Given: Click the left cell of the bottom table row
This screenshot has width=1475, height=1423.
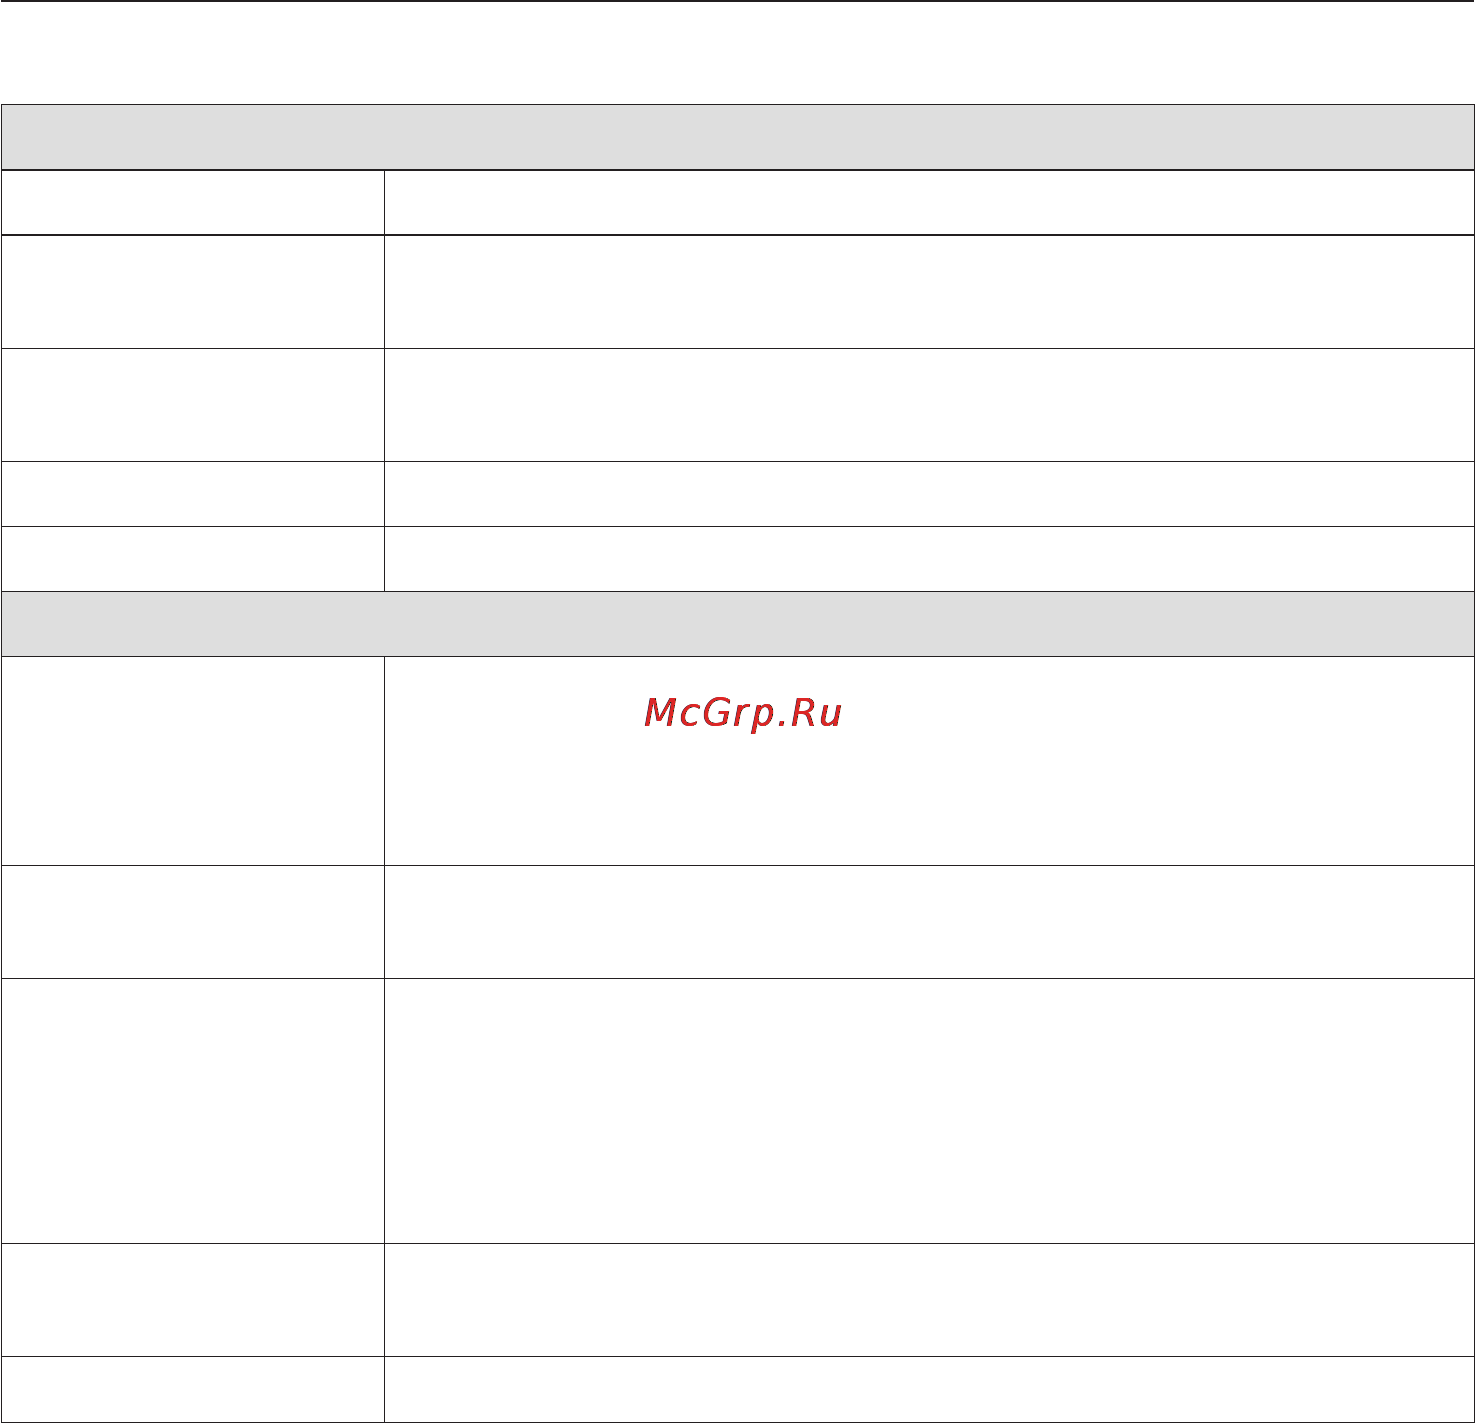Looking at the screenshot, I should [x=193, y=1389].
